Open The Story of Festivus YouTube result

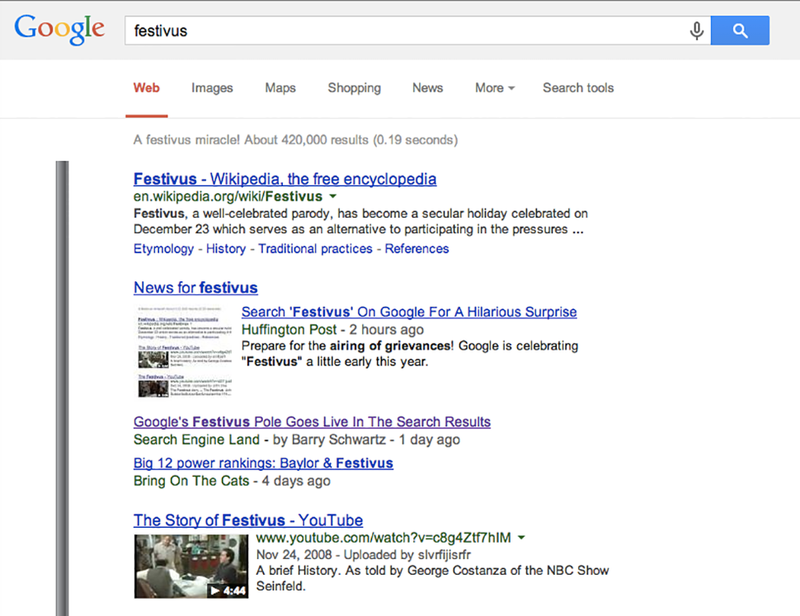point(248,520)
